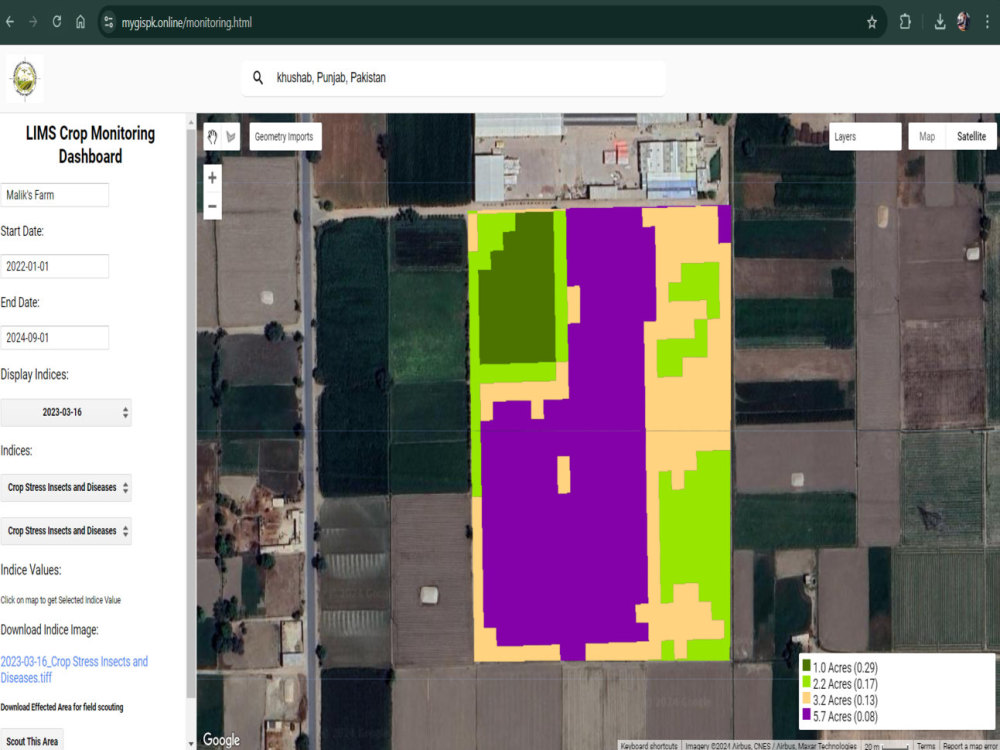The width and height of the screenshot is (1000, 750).
Task: Zoom in on the map
Action: click(212, 178)
